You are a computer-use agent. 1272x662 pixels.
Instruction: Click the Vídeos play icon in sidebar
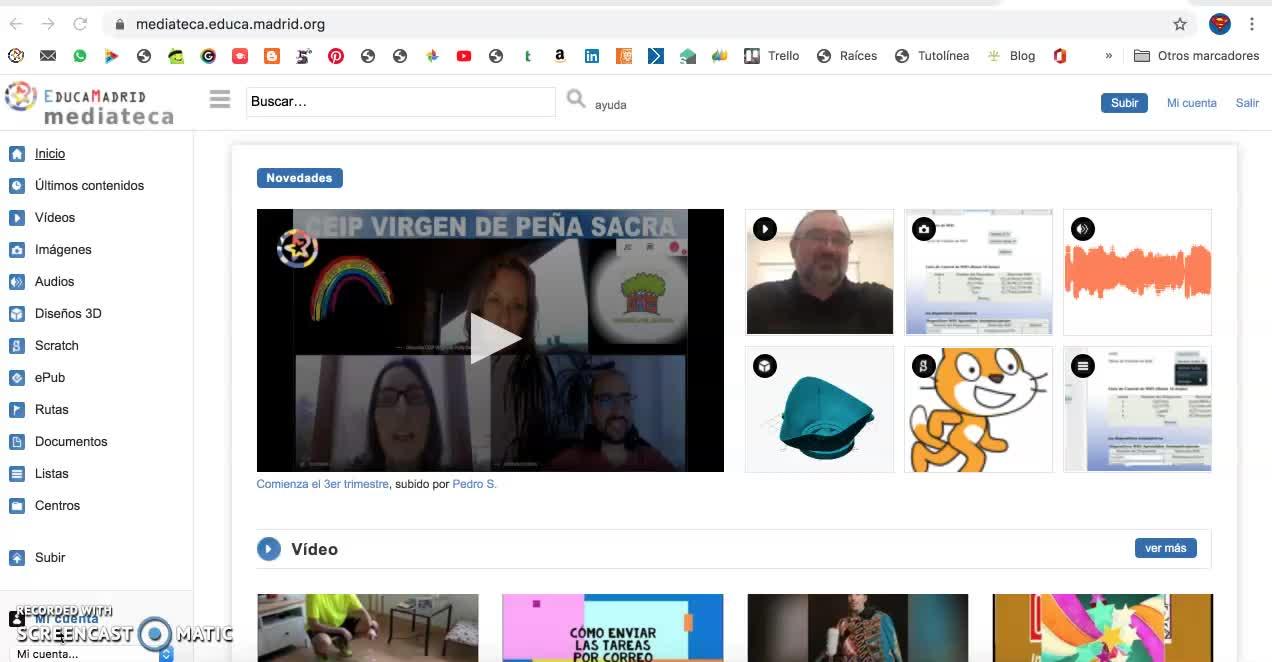[x=16, y=218]
